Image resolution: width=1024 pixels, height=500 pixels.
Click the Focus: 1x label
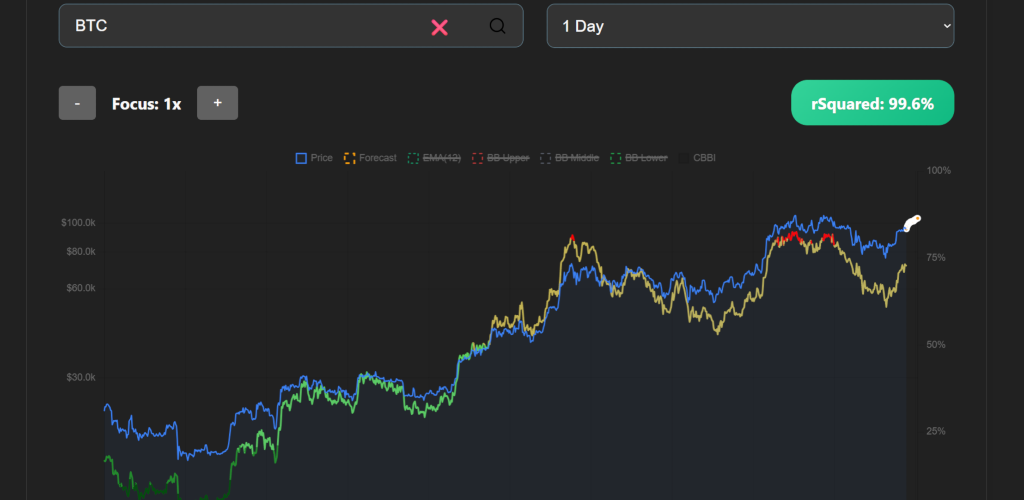coord(146,104)
